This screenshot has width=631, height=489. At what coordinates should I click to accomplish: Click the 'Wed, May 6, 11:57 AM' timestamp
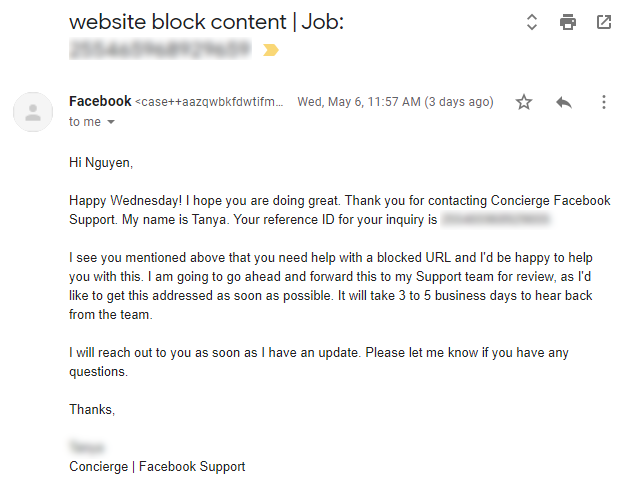pos(395,102)
